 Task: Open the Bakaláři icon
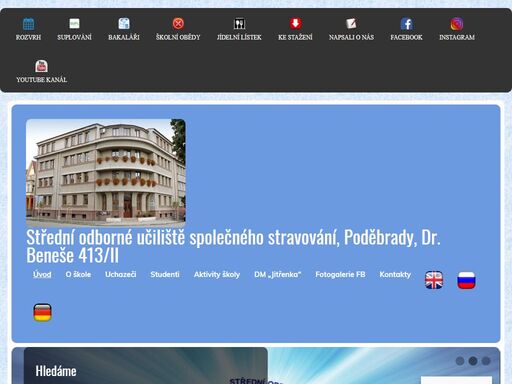coord(124,24)
